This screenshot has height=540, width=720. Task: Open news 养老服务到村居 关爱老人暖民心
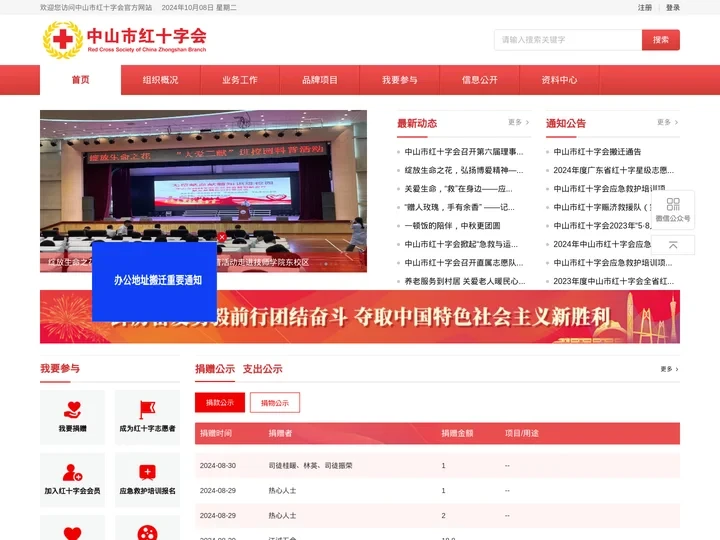(x=465, y=281)
